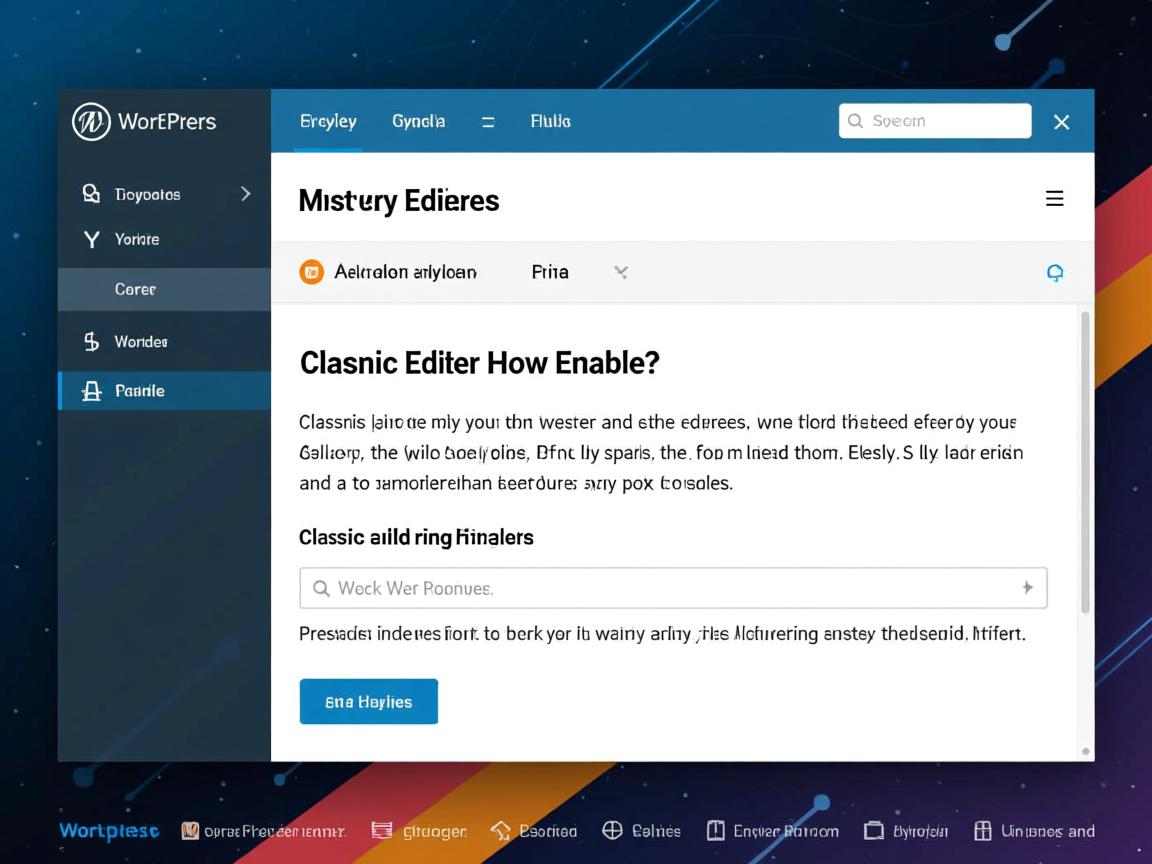
Task: Click the blue refresh icon at right
Action: pos(1054,273)
